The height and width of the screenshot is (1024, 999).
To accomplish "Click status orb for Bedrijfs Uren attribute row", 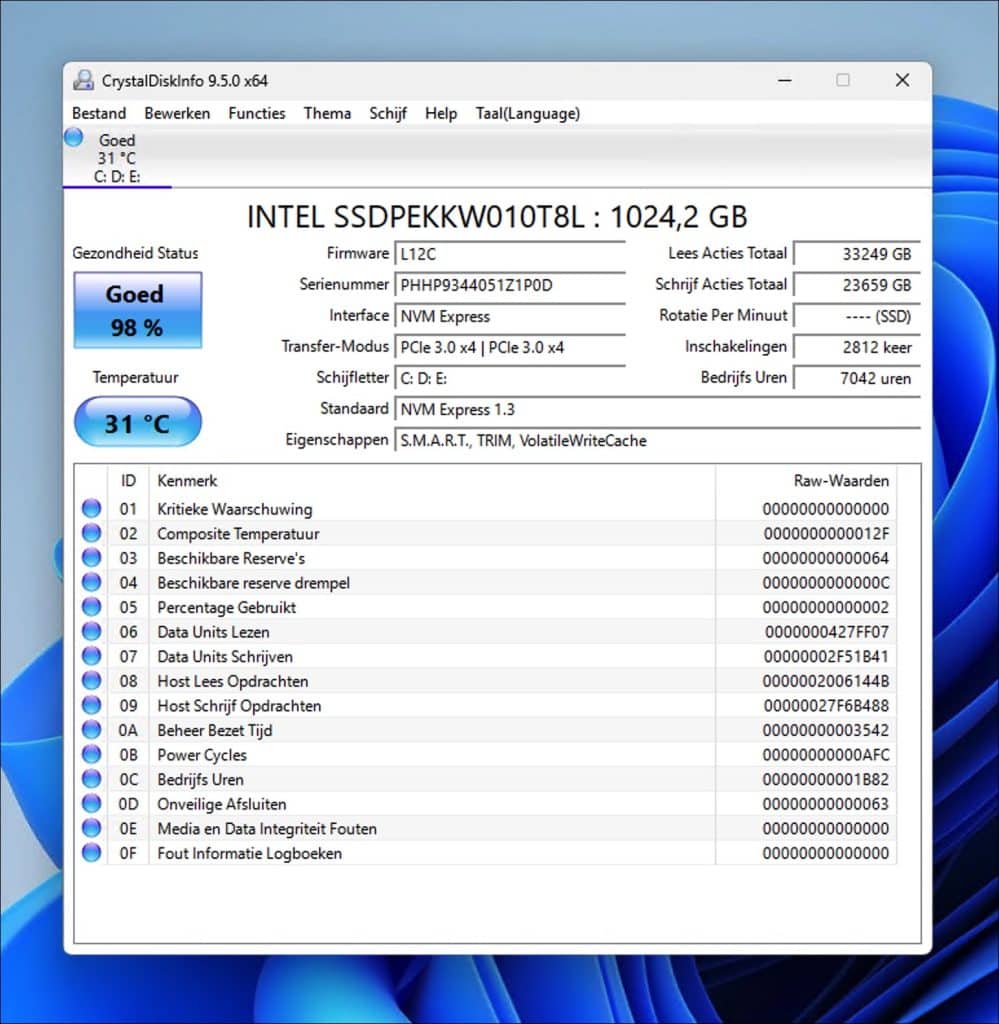I will 91,778.
